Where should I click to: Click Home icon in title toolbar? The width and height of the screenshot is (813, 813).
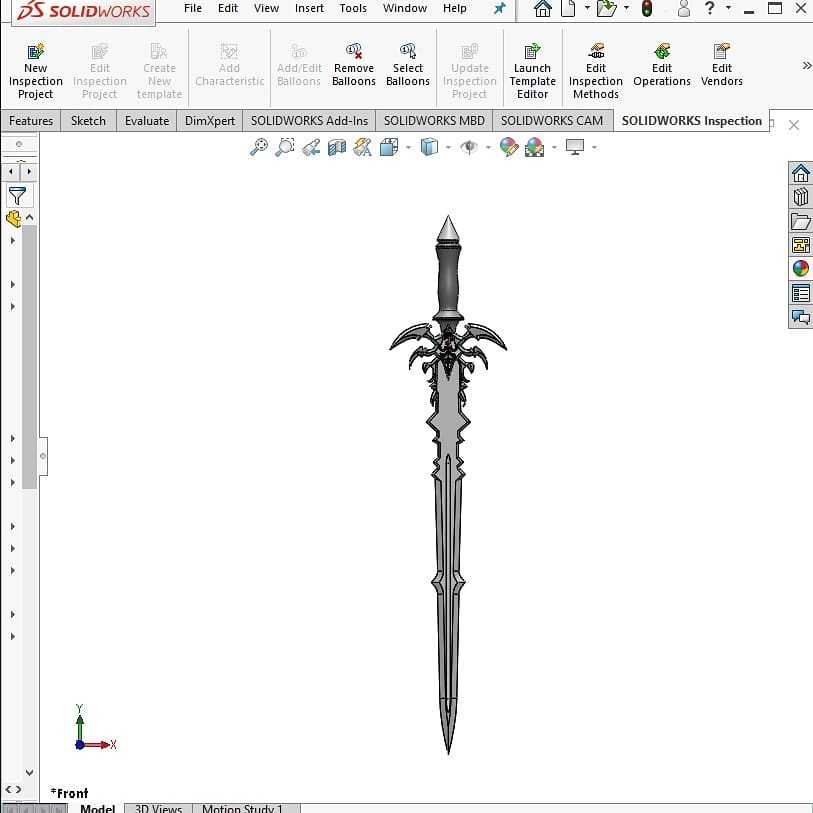[542, 9]
